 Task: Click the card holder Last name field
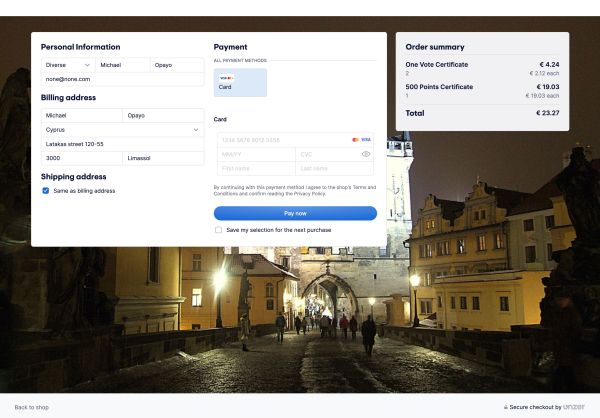pos(334,168)
